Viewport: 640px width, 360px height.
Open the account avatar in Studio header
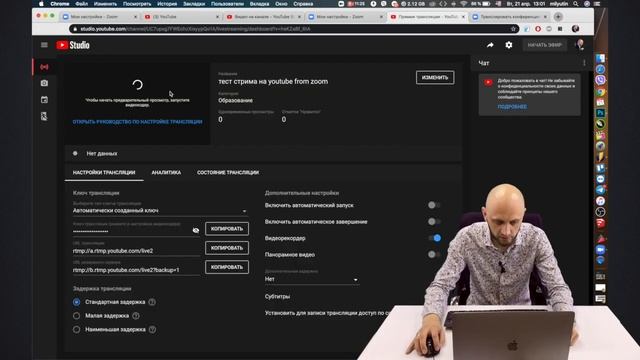pos(580,44)
